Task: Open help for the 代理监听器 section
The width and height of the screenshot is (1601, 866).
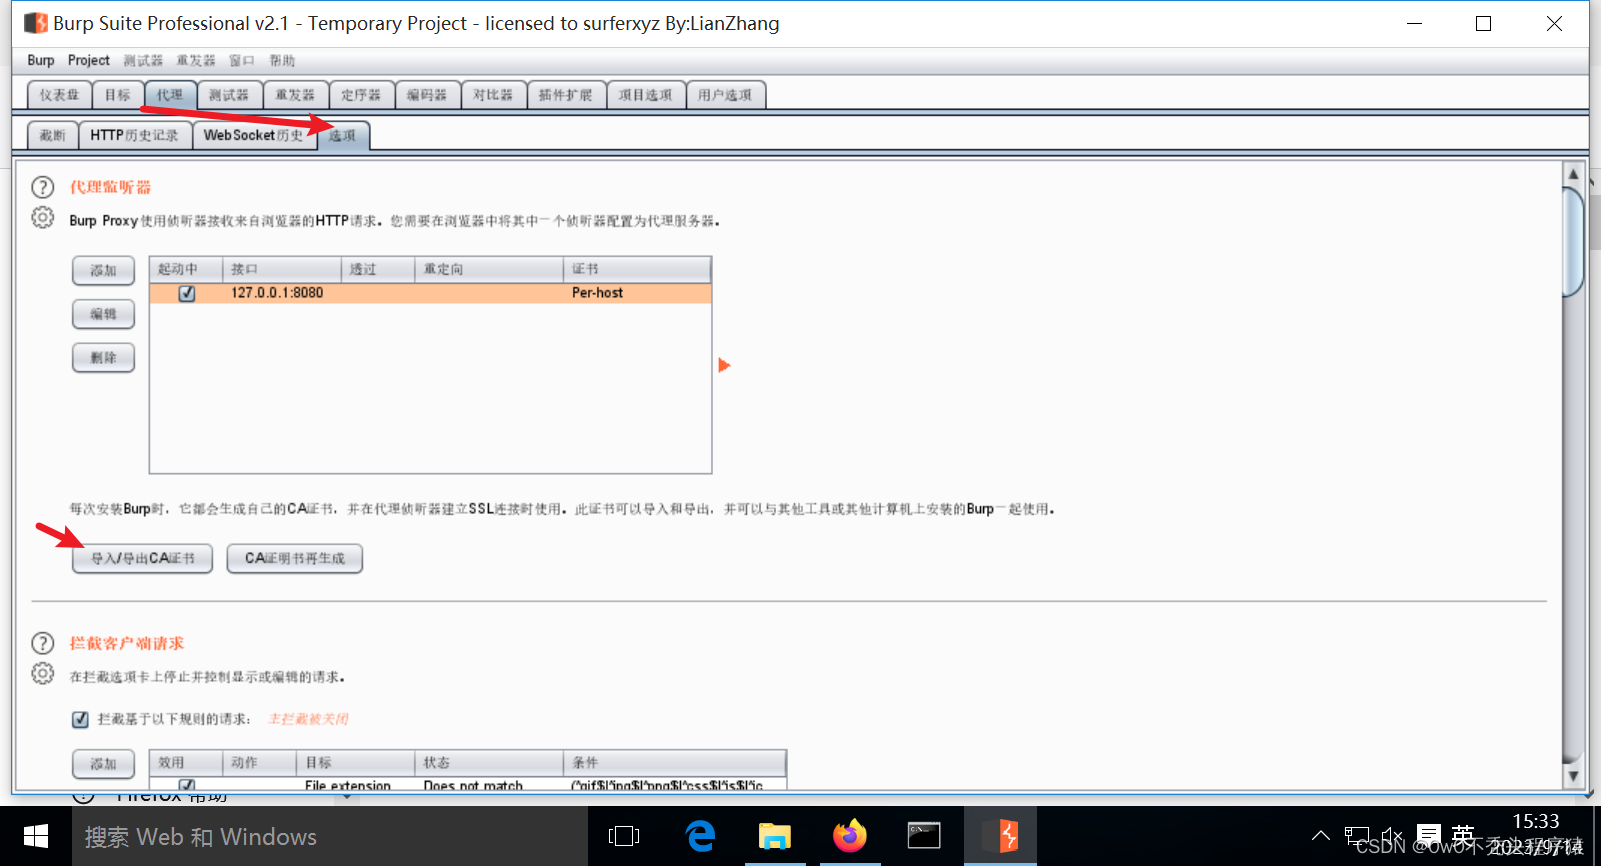Action: (42, 187)
